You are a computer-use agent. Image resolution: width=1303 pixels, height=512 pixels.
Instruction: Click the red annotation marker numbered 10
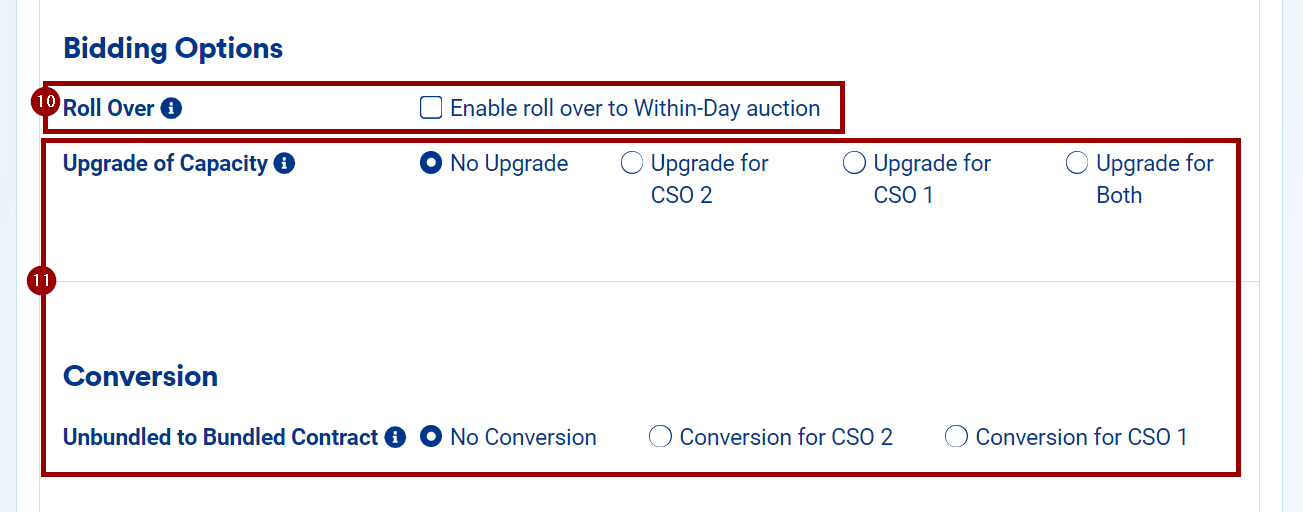point(45,100)
